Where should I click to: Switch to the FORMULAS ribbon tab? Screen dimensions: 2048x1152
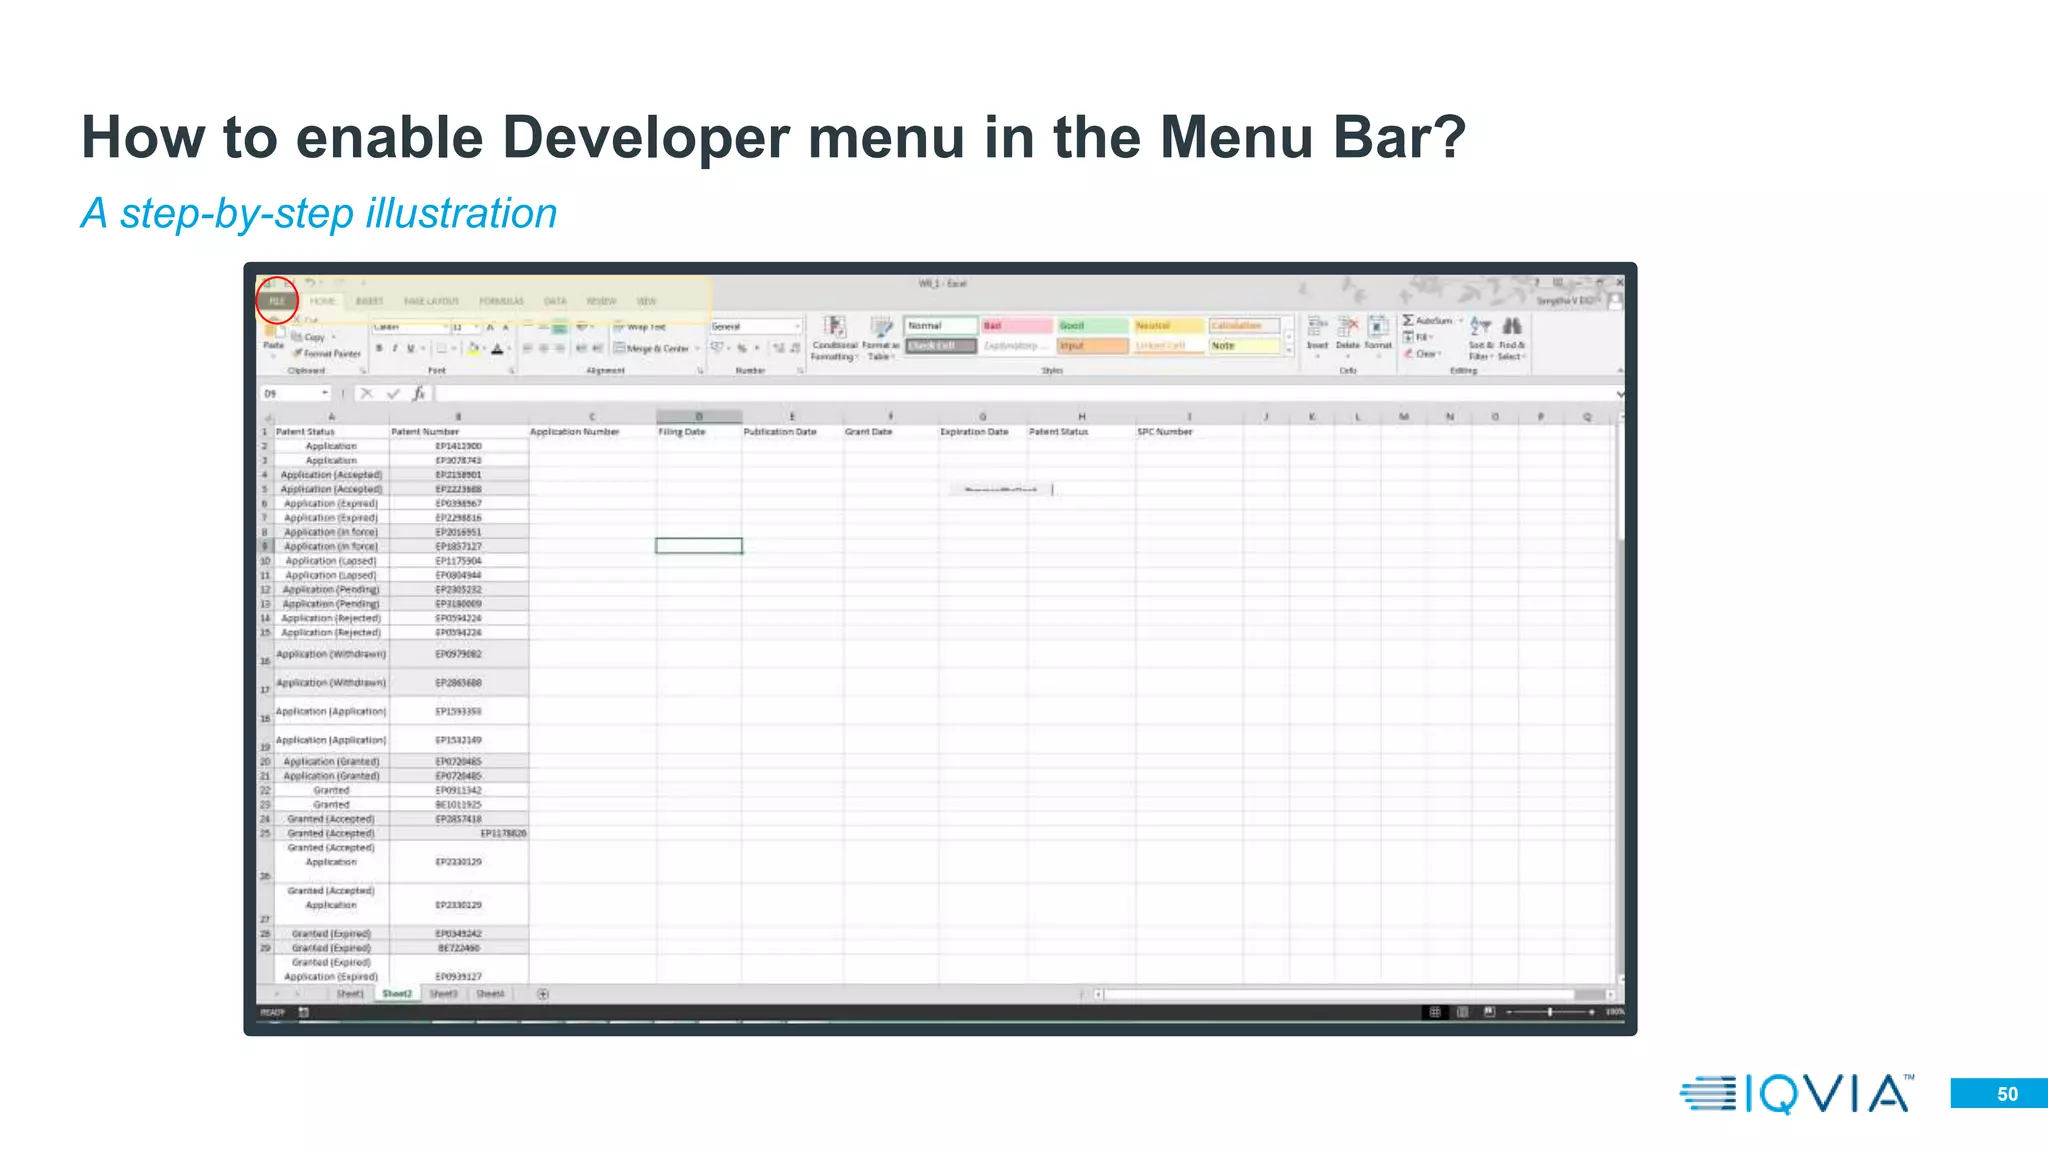501,301
